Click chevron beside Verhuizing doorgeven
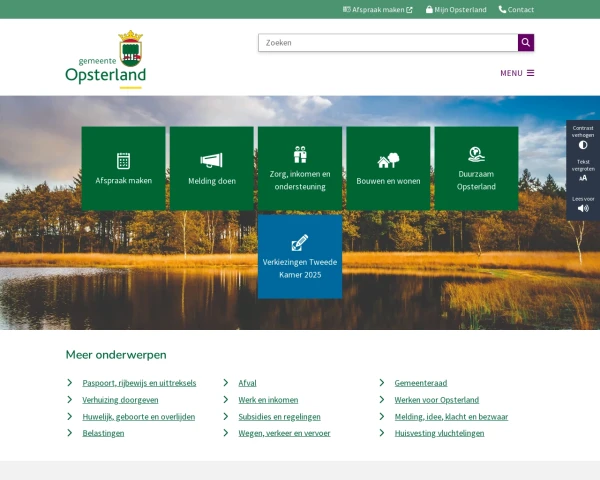The height and width of the screenshot is (480, 600). pyautogui.click(x=70, y=399)
